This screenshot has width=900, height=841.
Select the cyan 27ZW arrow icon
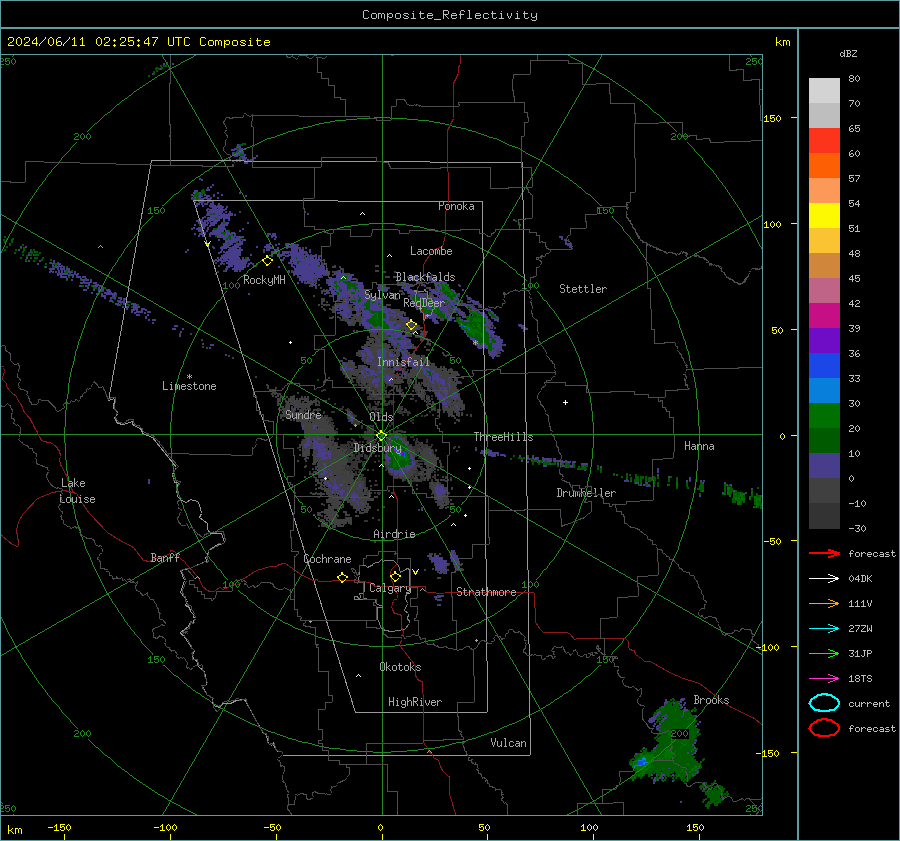click(x=824, y=629)
